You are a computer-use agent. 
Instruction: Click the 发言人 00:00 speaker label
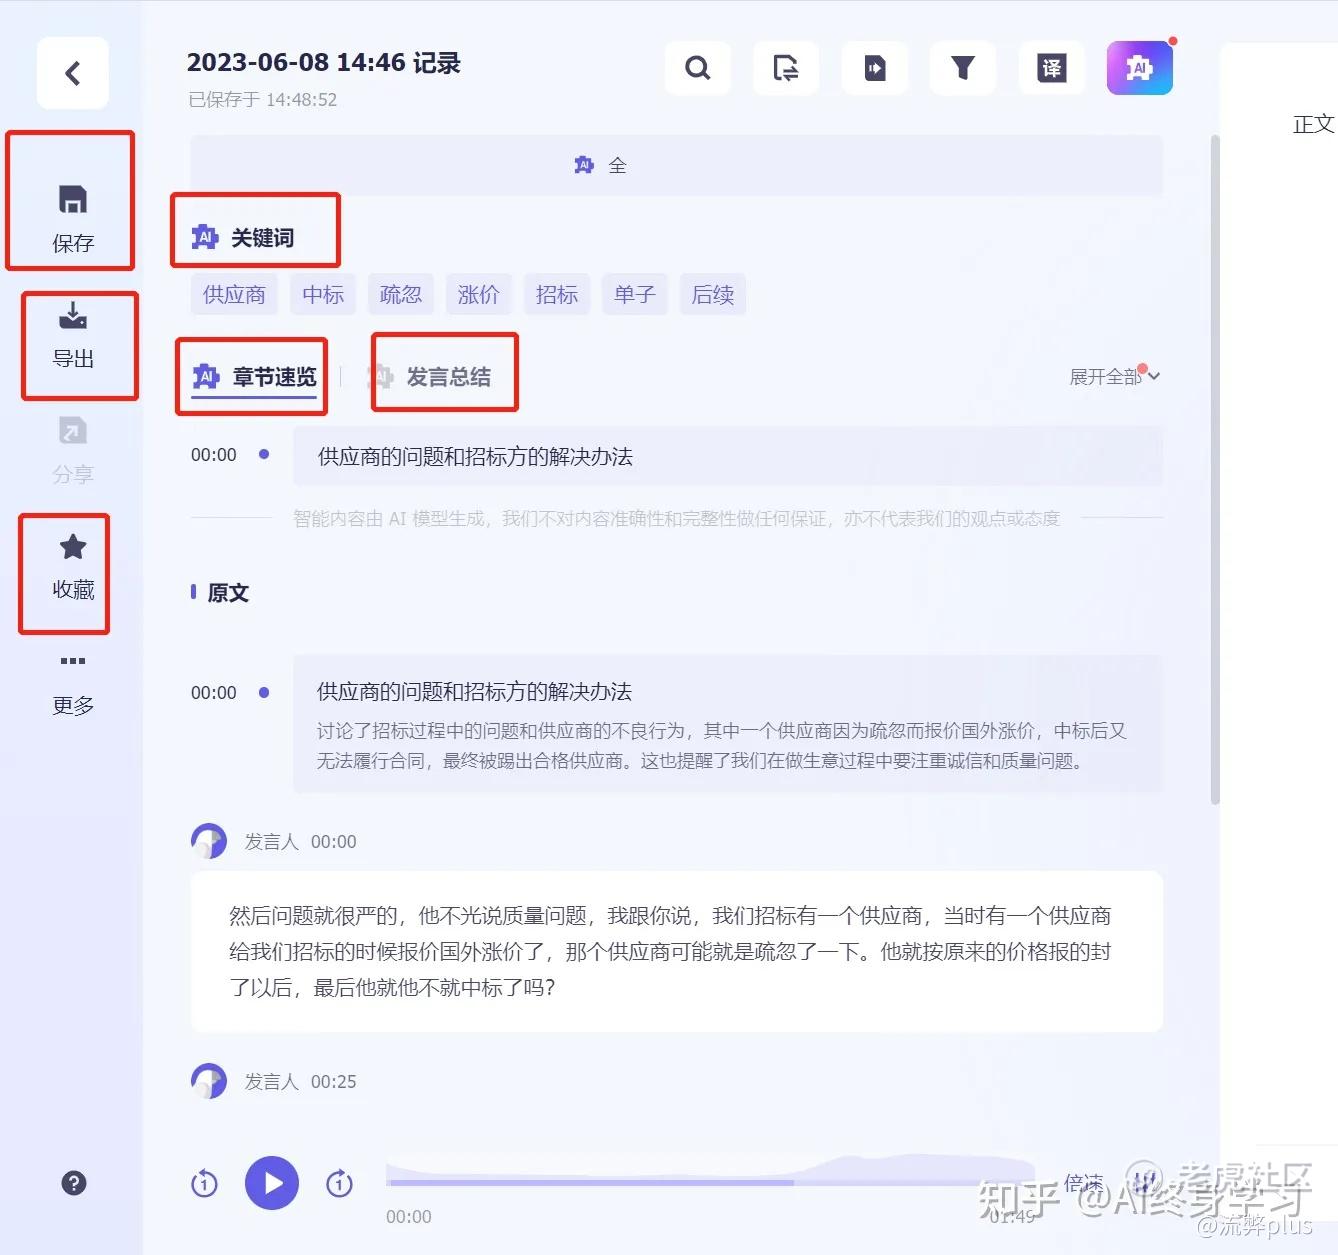coord(301,842)
